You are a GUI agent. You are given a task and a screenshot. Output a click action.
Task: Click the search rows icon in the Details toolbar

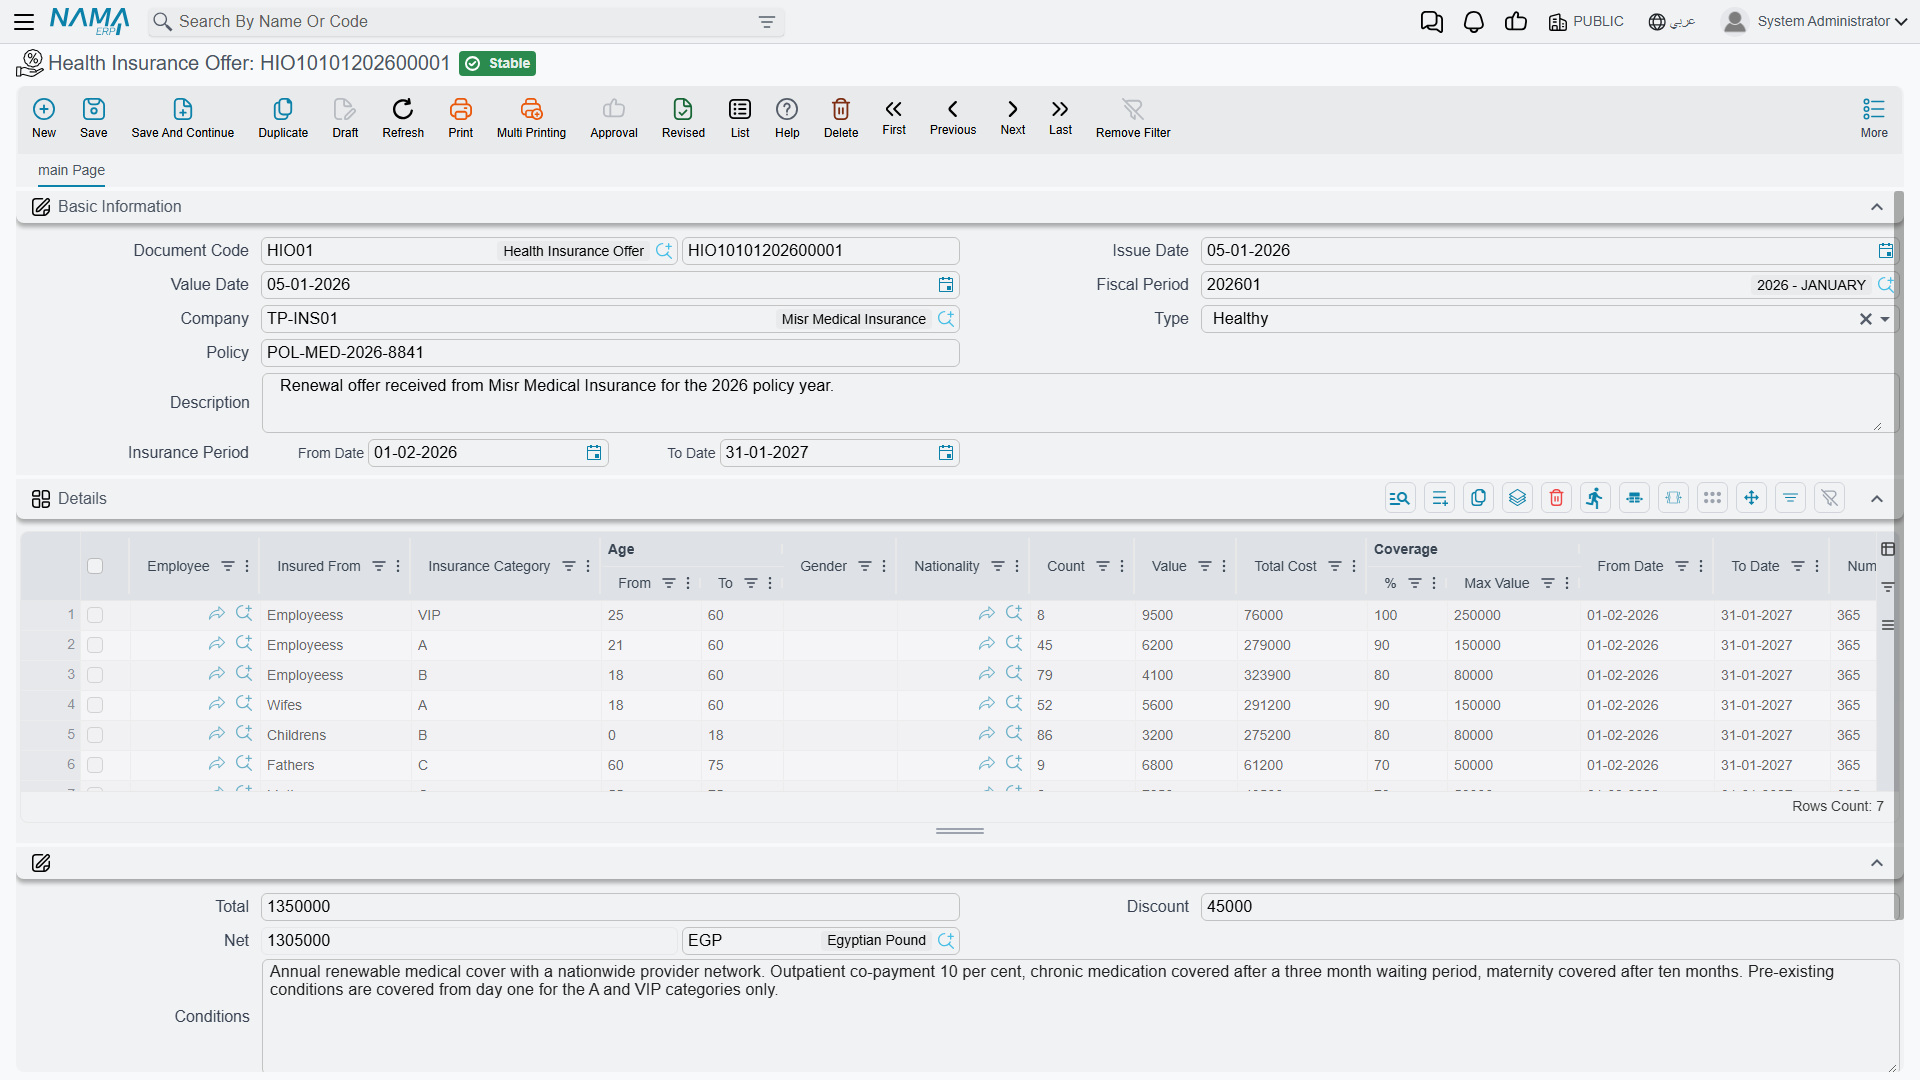click(1400, 498)
